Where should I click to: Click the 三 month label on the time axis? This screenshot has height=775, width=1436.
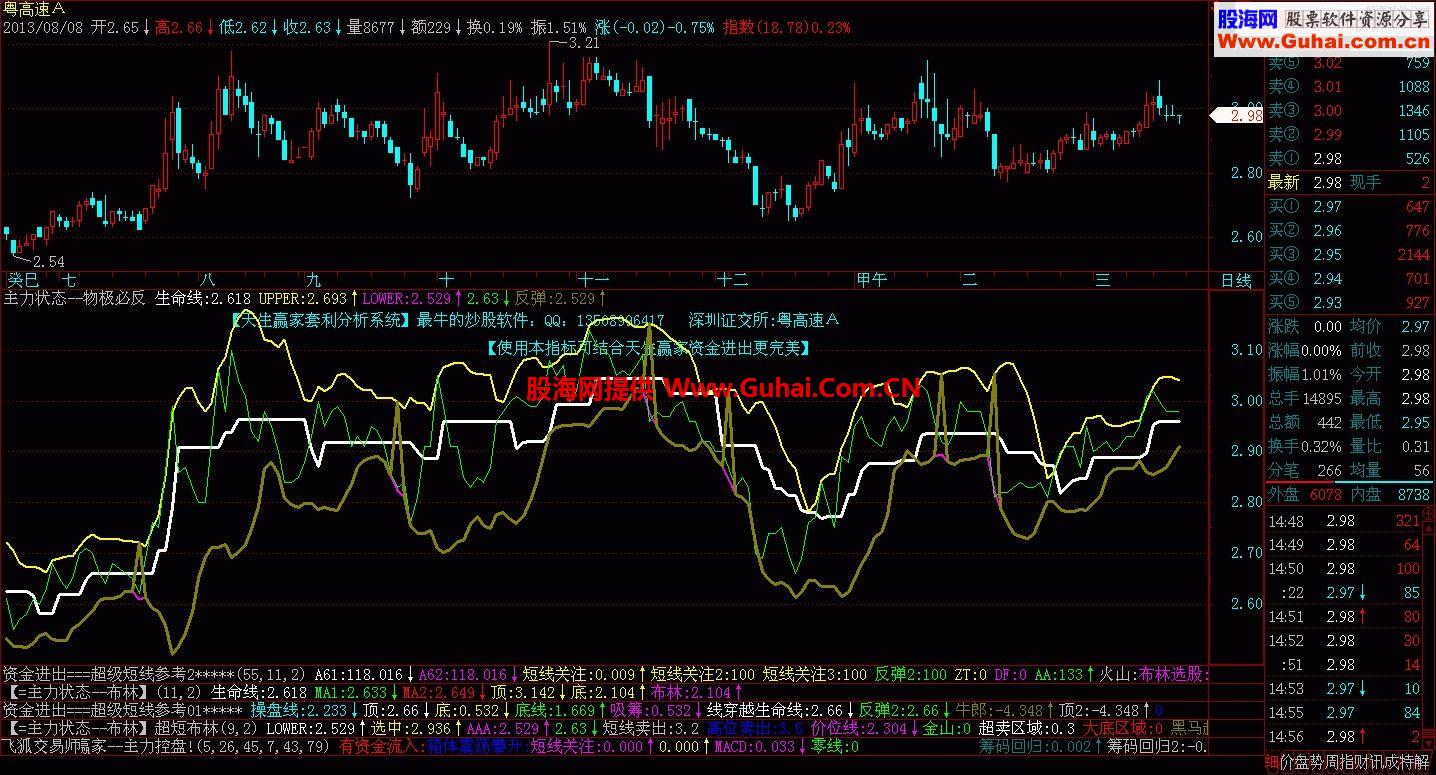tap(1104, 281)
